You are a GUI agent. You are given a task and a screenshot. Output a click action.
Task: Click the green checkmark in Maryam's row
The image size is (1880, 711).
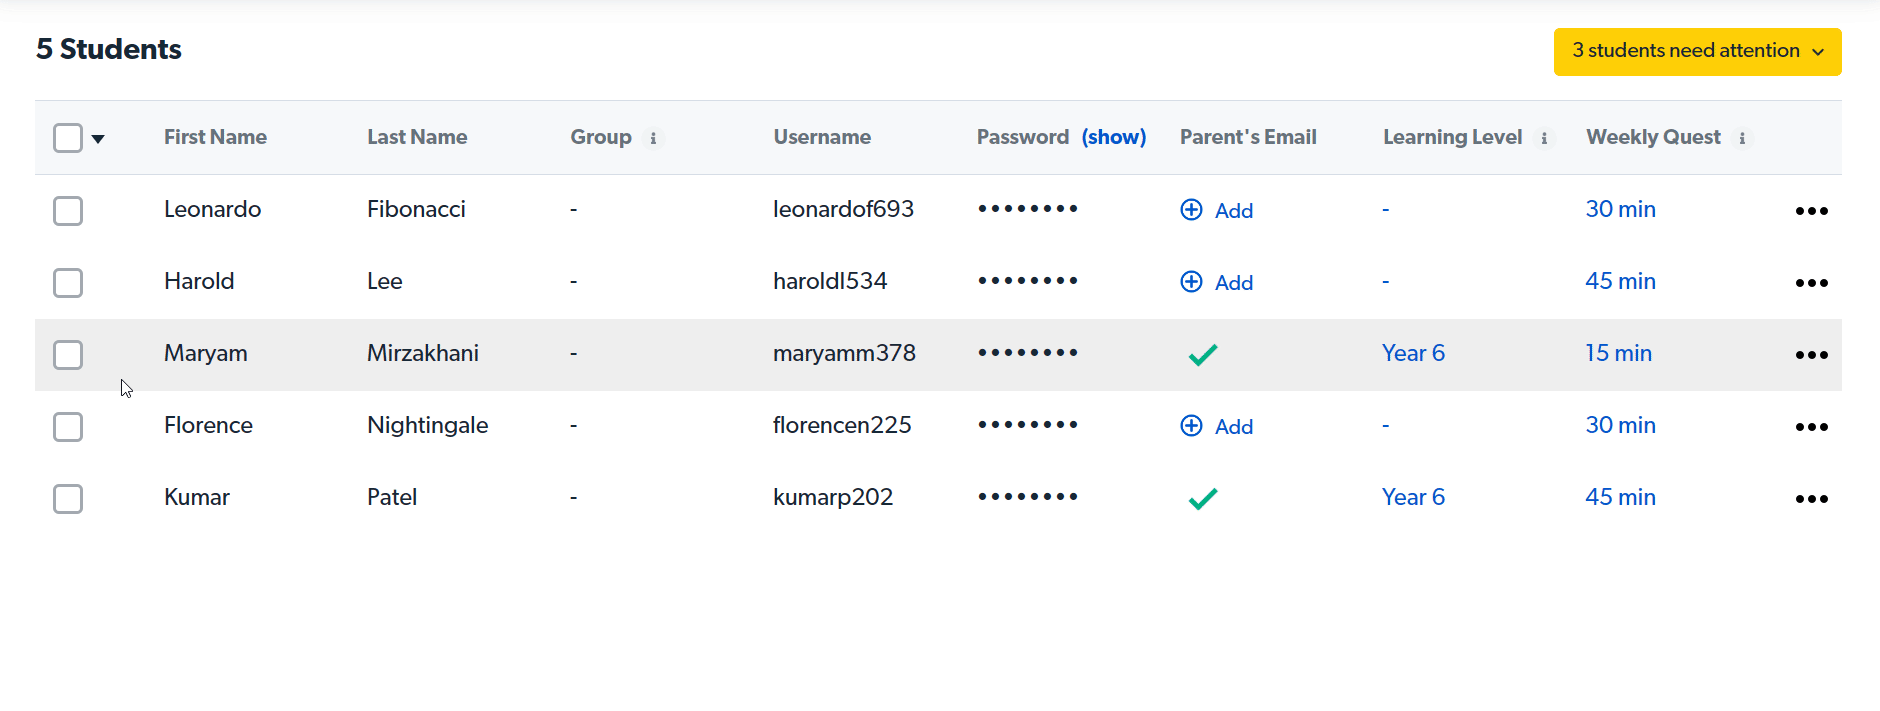(x=1203, y=354)
